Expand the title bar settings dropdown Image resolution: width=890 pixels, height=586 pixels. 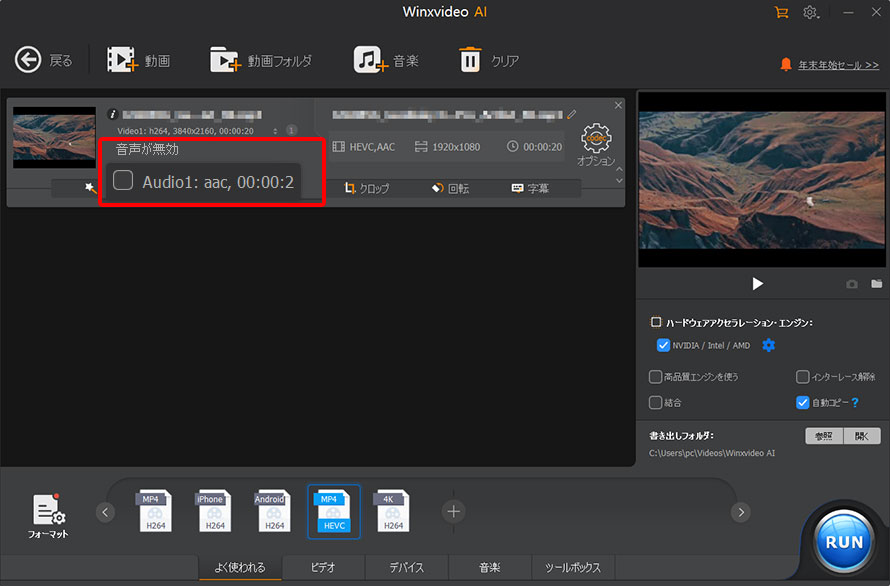(813, 13)
